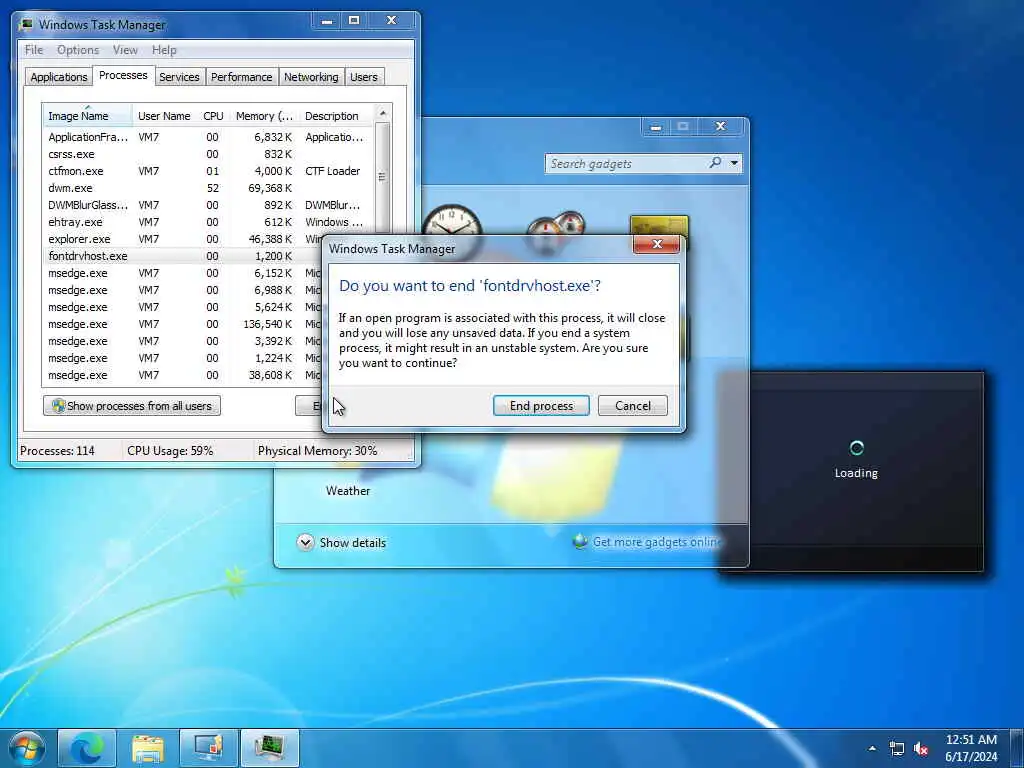
Task: Select the CPU Meter gadget icon
Action: (x=556, y=227)
